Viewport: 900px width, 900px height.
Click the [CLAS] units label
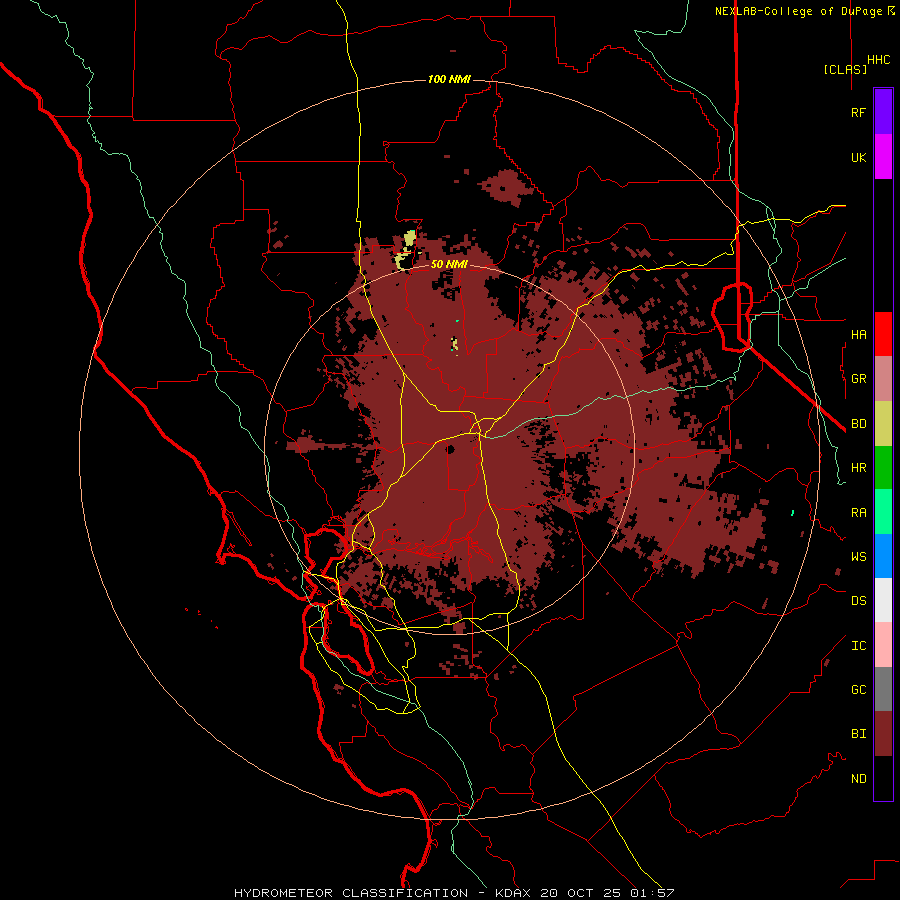(845, 69)
